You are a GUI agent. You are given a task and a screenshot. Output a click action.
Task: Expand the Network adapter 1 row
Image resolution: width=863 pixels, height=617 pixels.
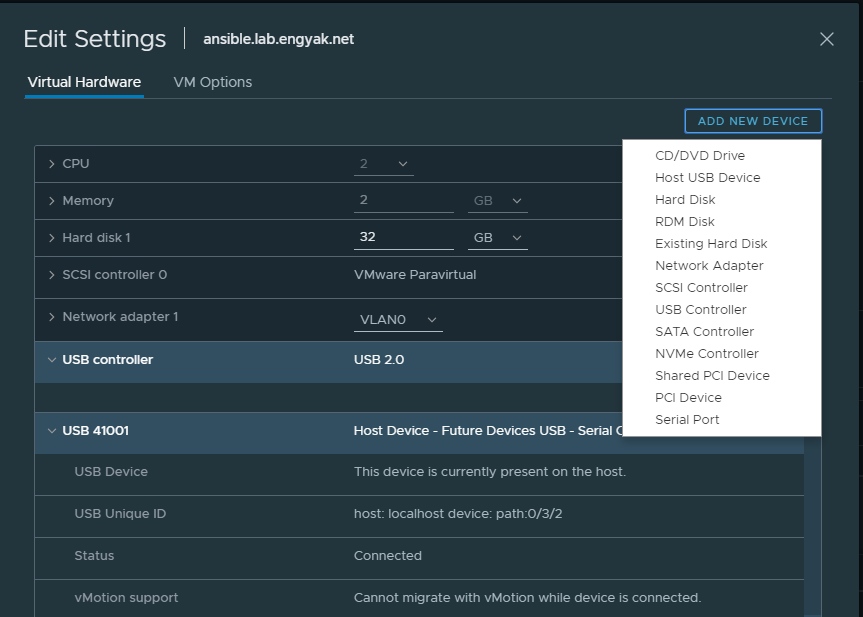[x=52, y=317]
